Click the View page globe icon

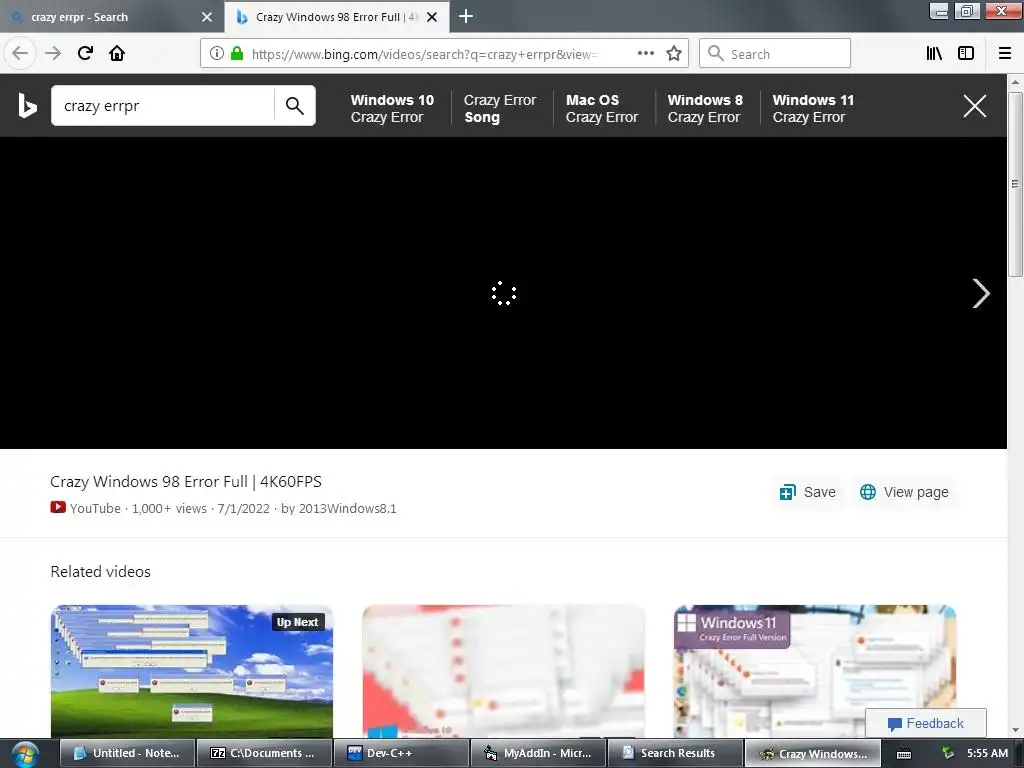[x=867, y=492]
